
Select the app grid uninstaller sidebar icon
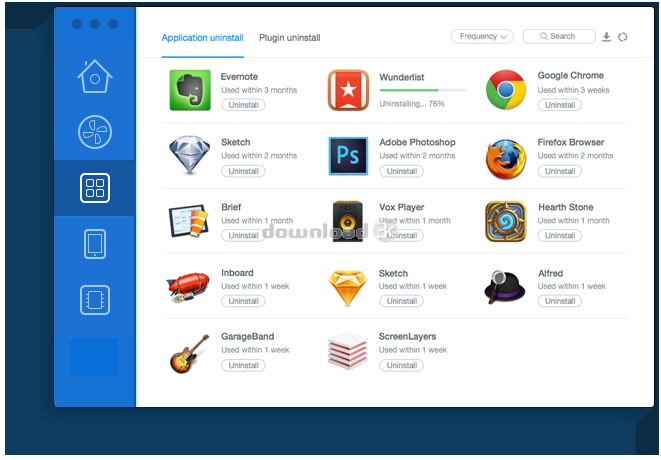pyautogui.click(x=95, y=188)
